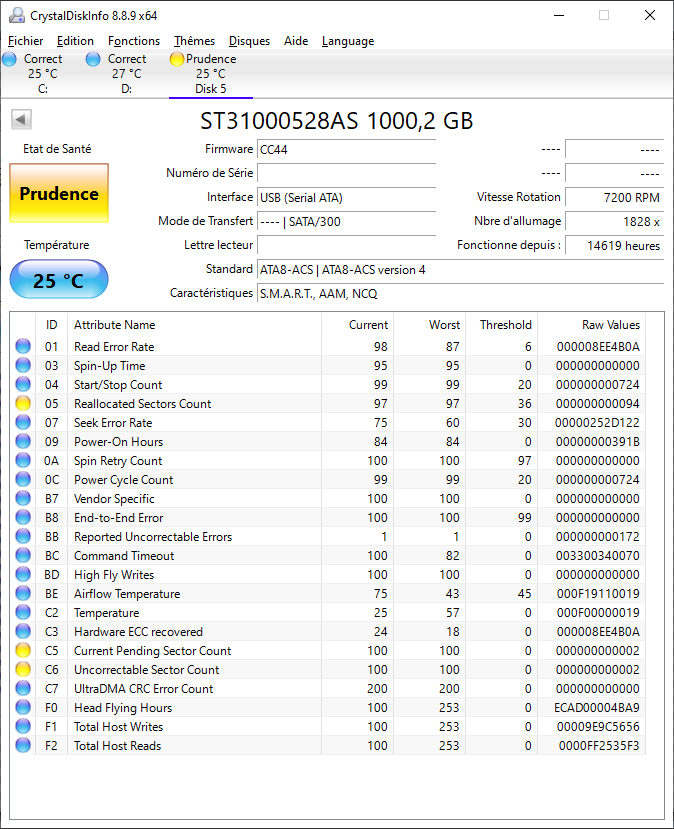Click raw value ECAD00004BA9
Screen dimensions: 674x829
point(597,708)
